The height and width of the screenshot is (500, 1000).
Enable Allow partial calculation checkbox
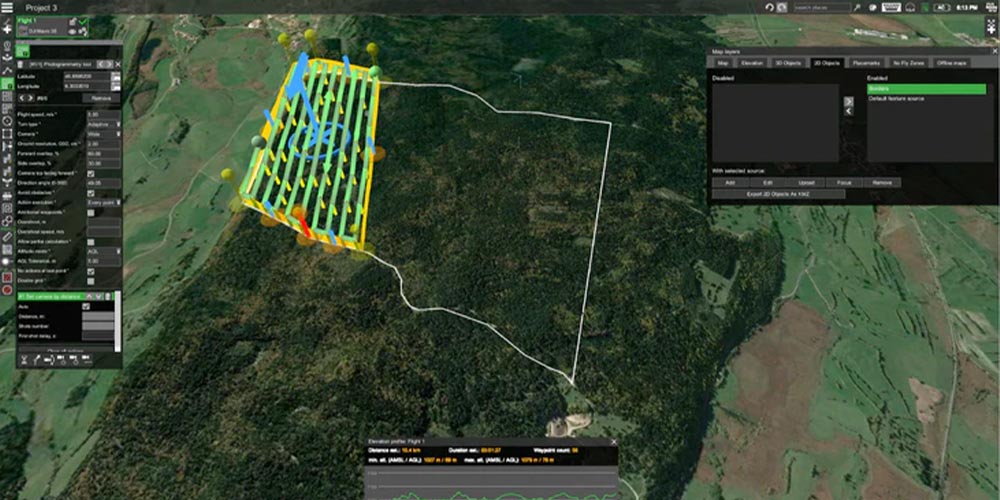point(91,242)
